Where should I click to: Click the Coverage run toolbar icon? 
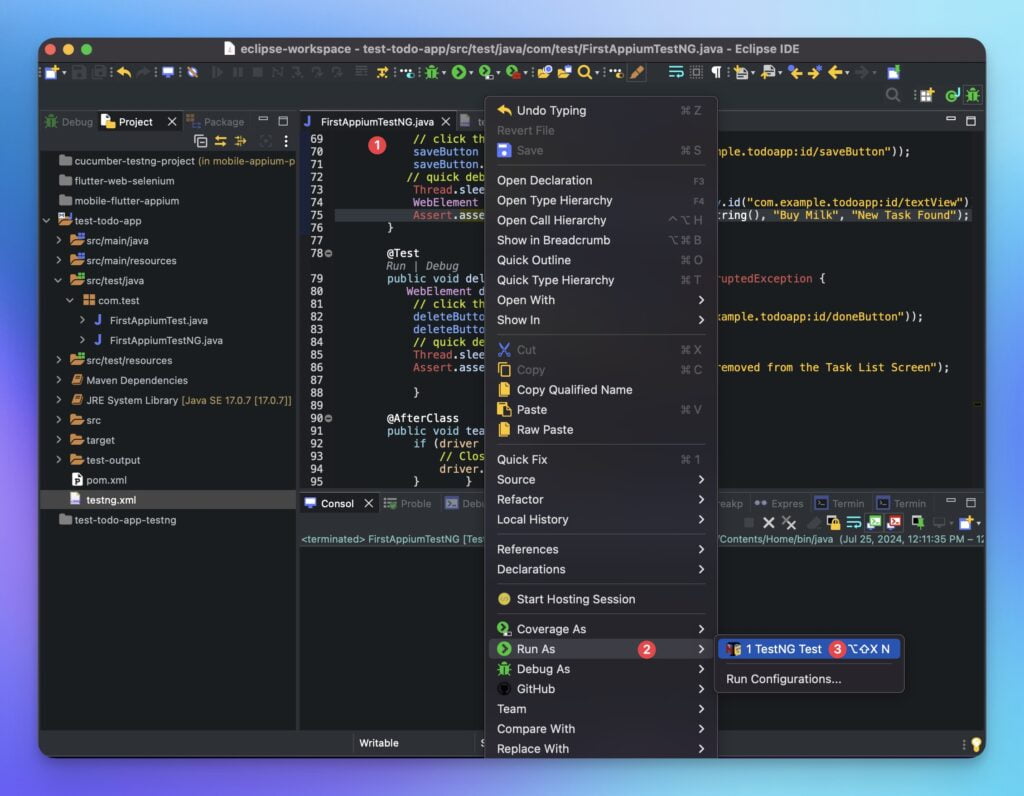click(485, 72)
